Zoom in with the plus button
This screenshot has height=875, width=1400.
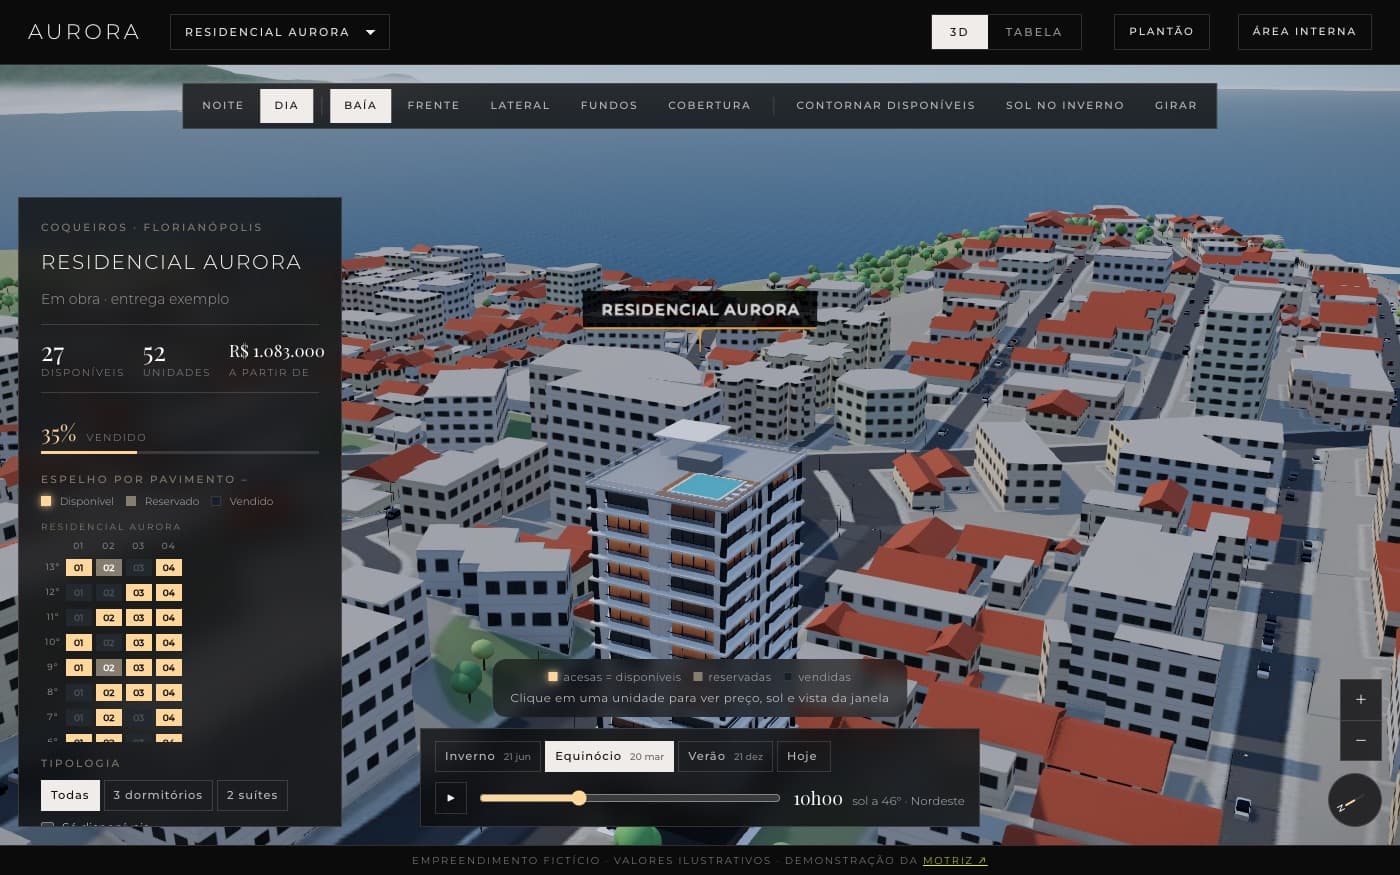pos(1360,700)
